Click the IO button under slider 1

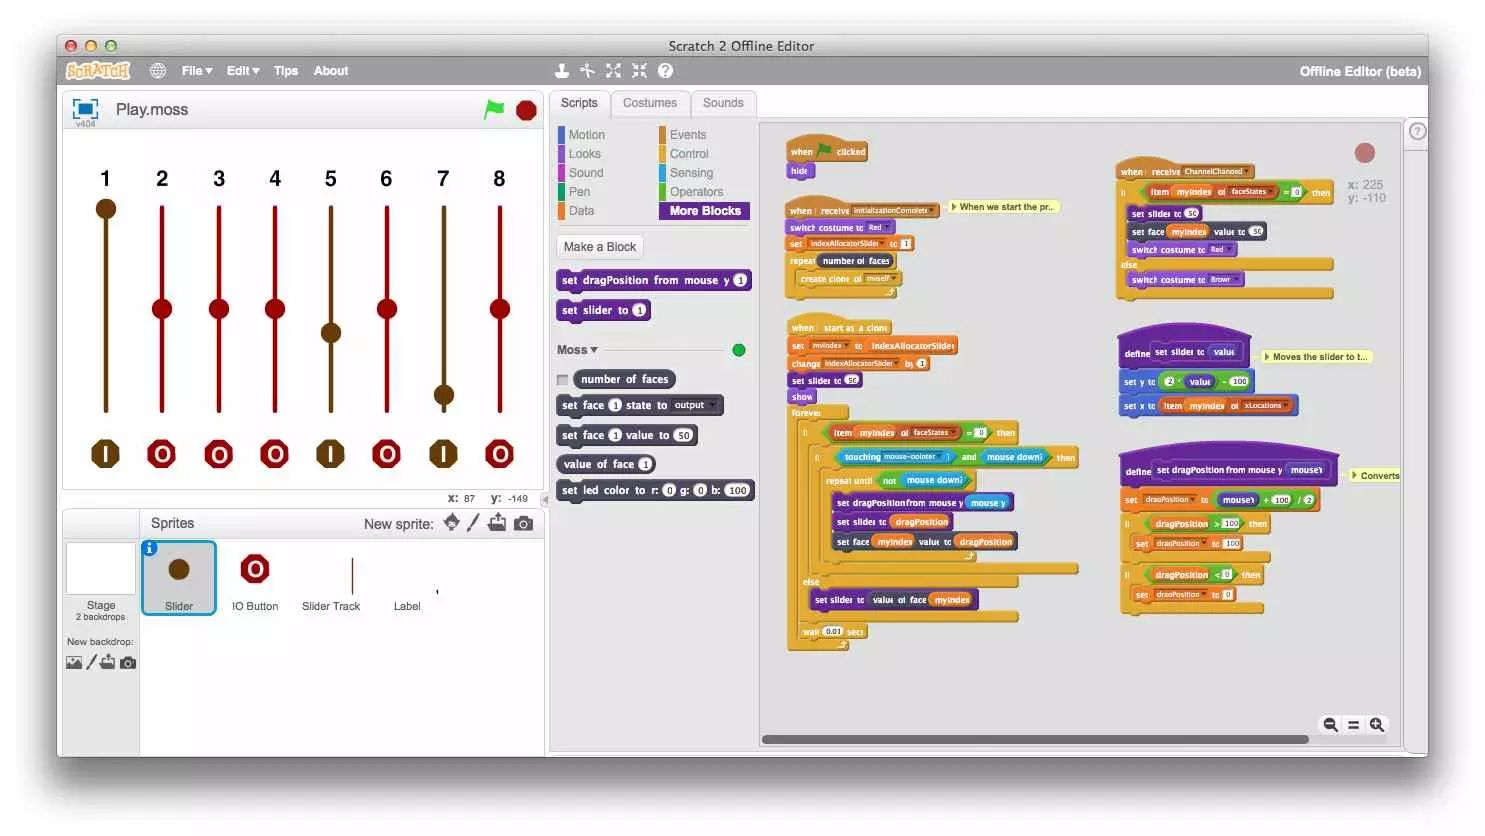tap(105, 454)
